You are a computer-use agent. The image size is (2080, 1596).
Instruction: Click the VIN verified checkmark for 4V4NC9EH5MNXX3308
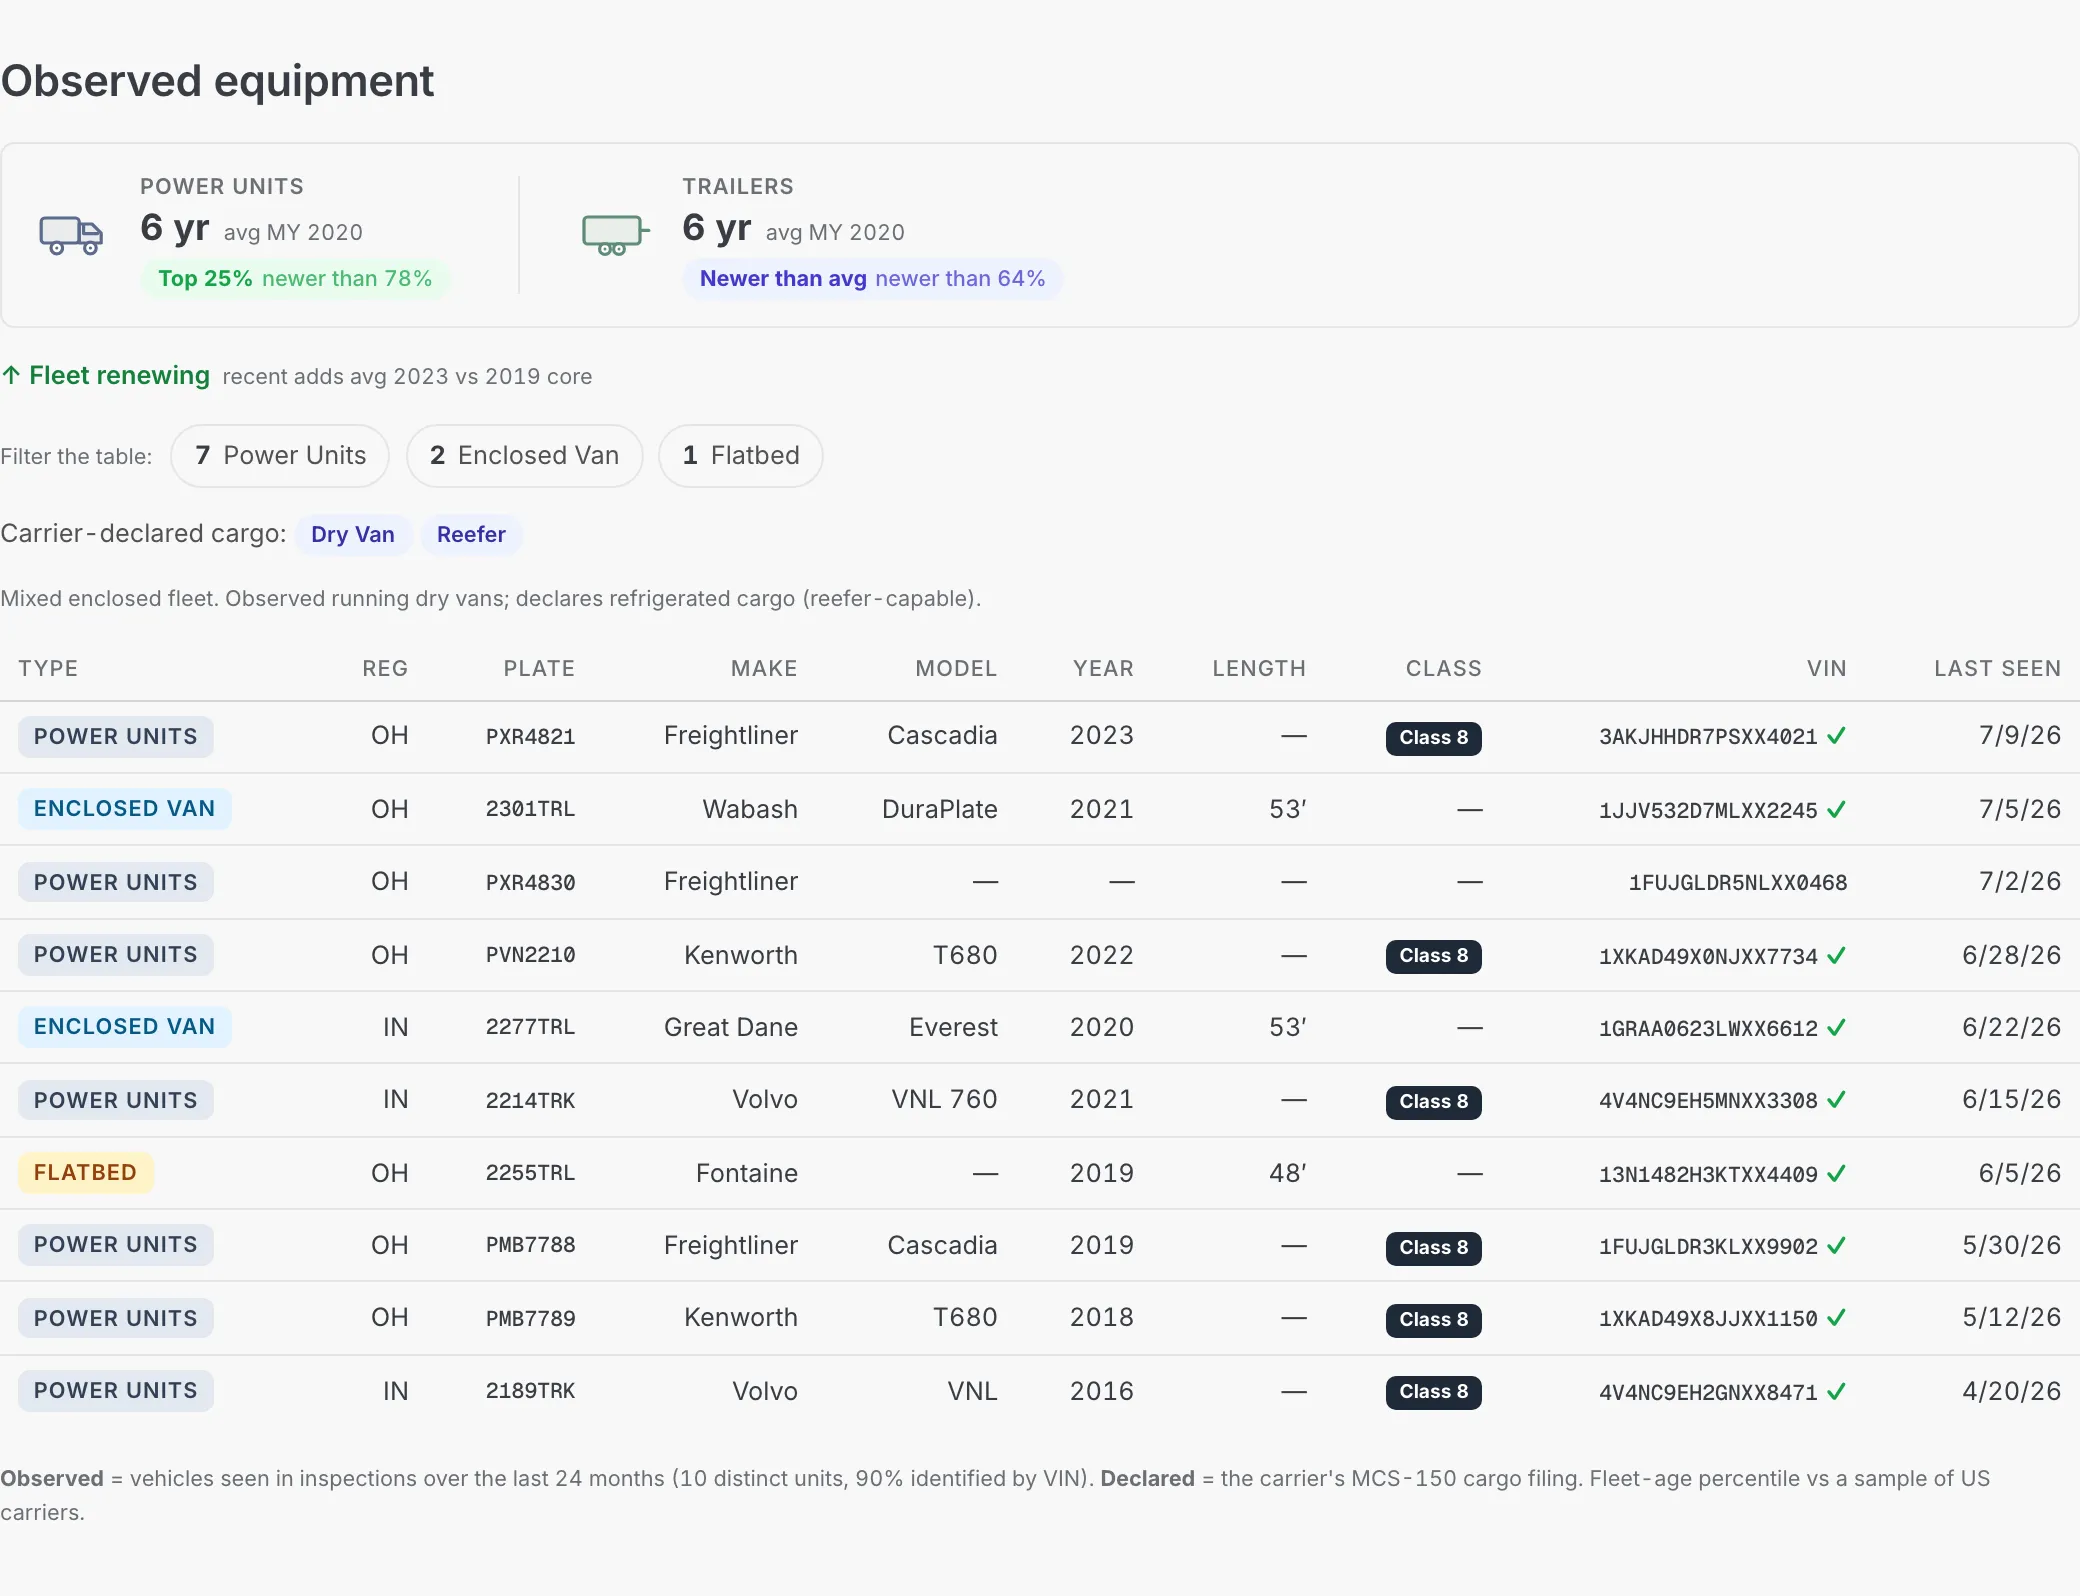pos(1837,1100)
